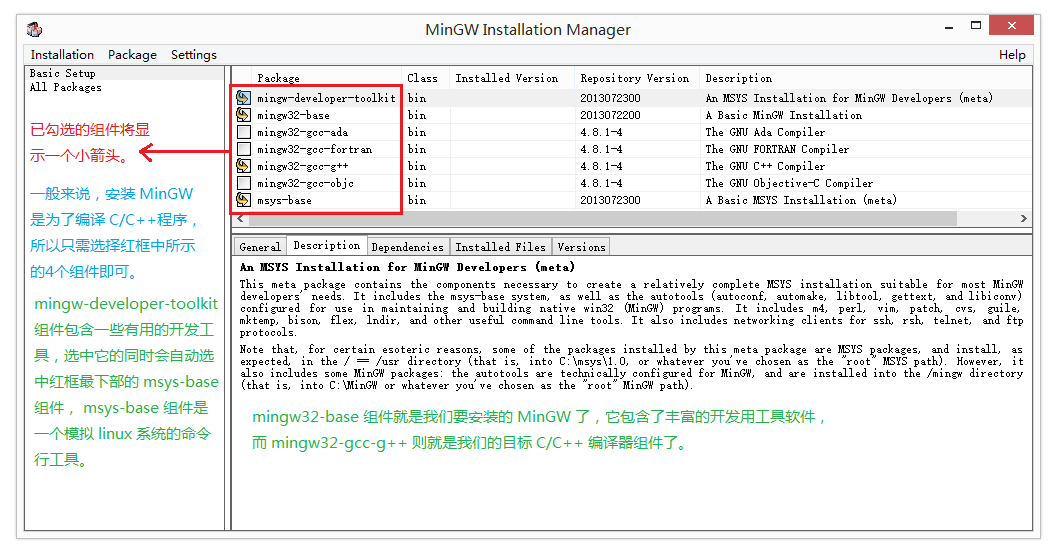1056x554 pixels.
Task: Click the MinGW app icon in title bar
Action: (34, 28)
